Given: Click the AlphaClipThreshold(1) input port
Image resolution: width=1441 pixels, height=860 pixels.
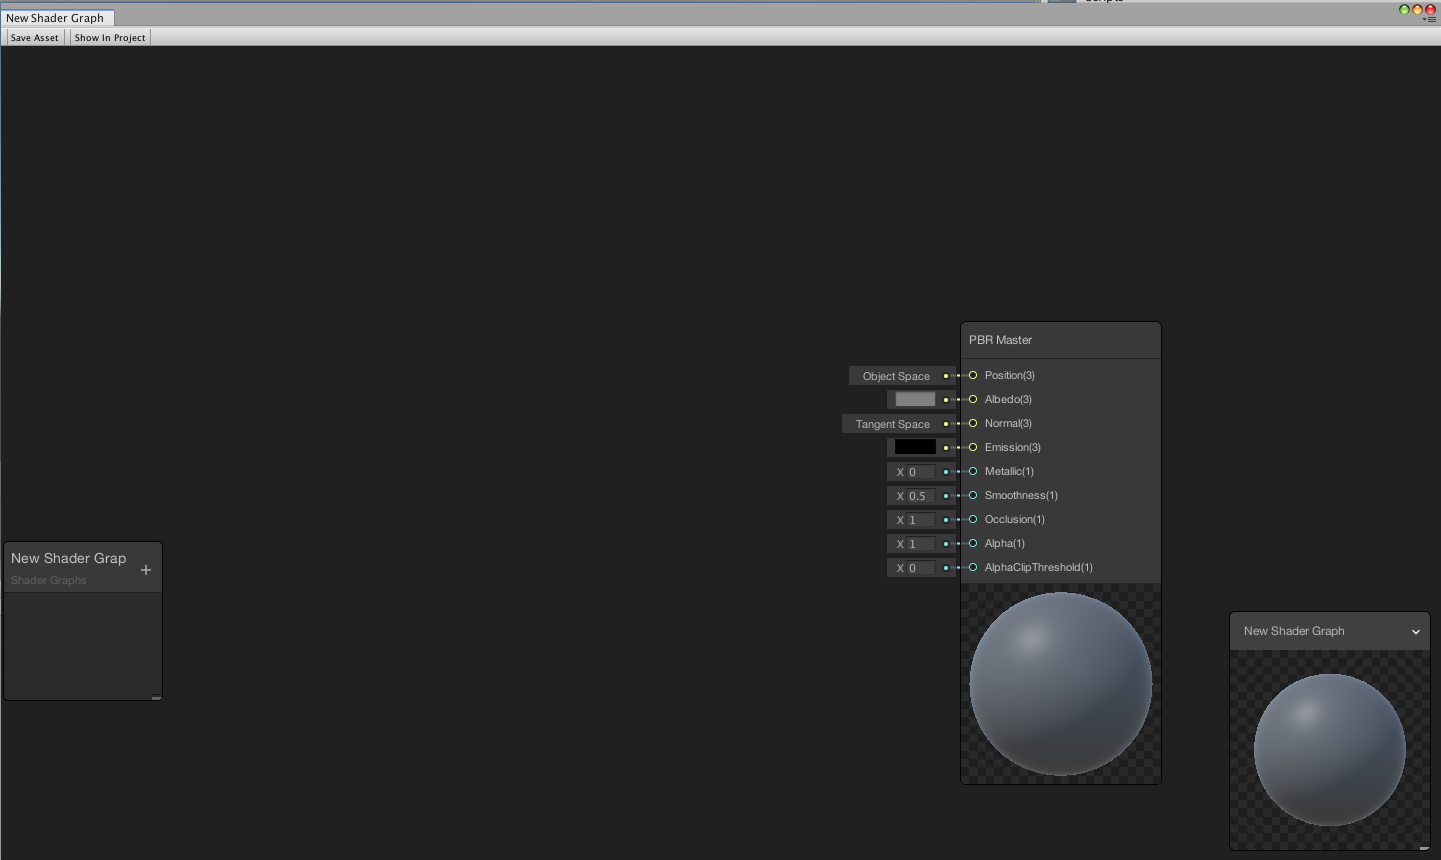Looking at the screenshot, I should pyautogui.click(x=972, y=567).
